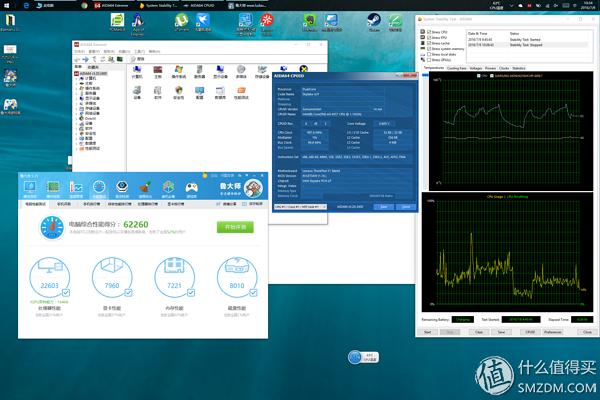Toggle the Stress cache checkbox
This screenshot has width=600, height=400.
click(429, 43)
